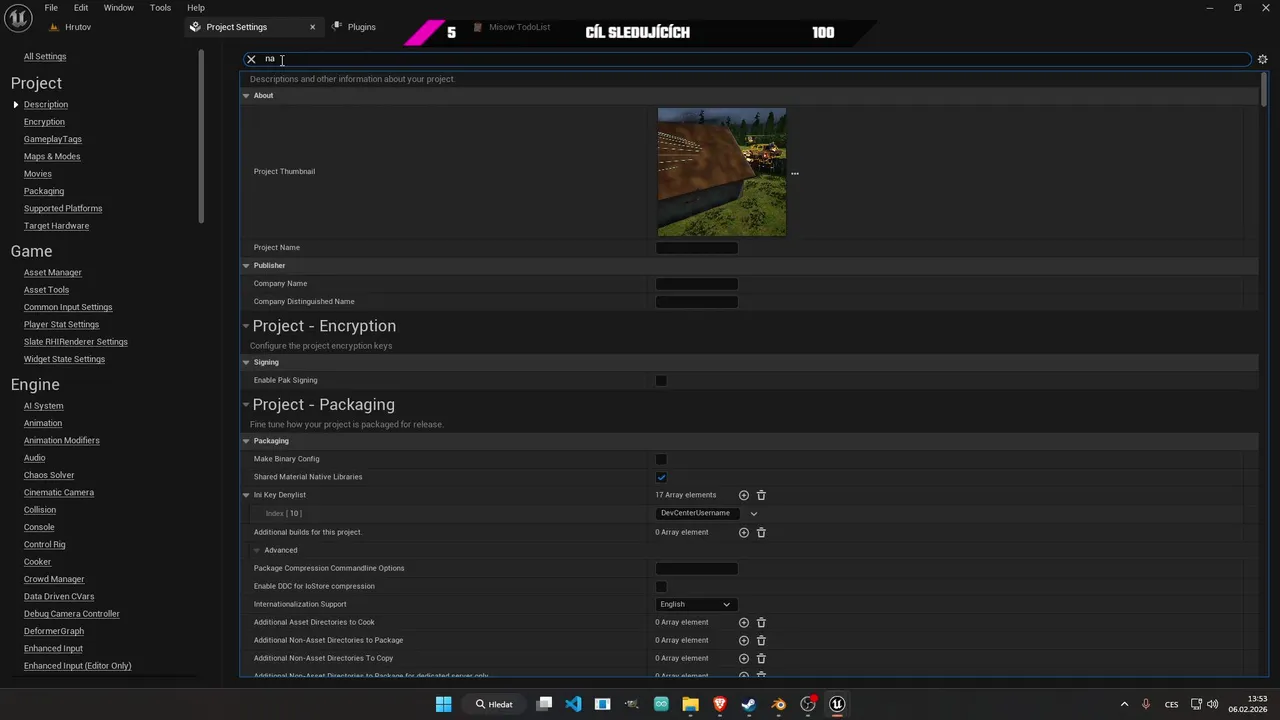Screen dimensions: 1280x720
Task: Add element to Additional builds for this project
Action: pyautogui.click(x=743, y=532)
